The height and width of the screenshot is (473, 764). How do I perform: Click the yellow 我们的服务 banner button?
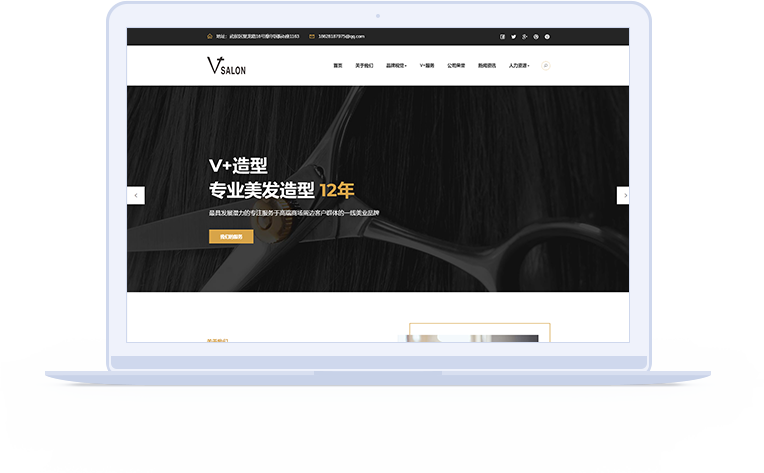click(231, 237)
